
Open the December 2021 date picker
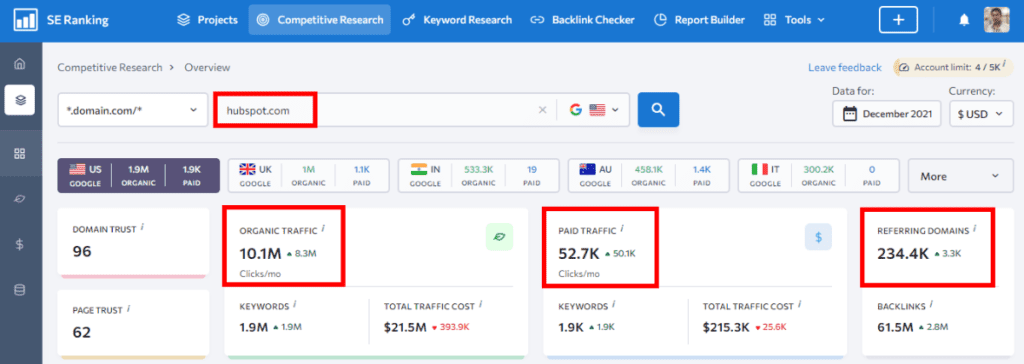click(x=886, y=114)
